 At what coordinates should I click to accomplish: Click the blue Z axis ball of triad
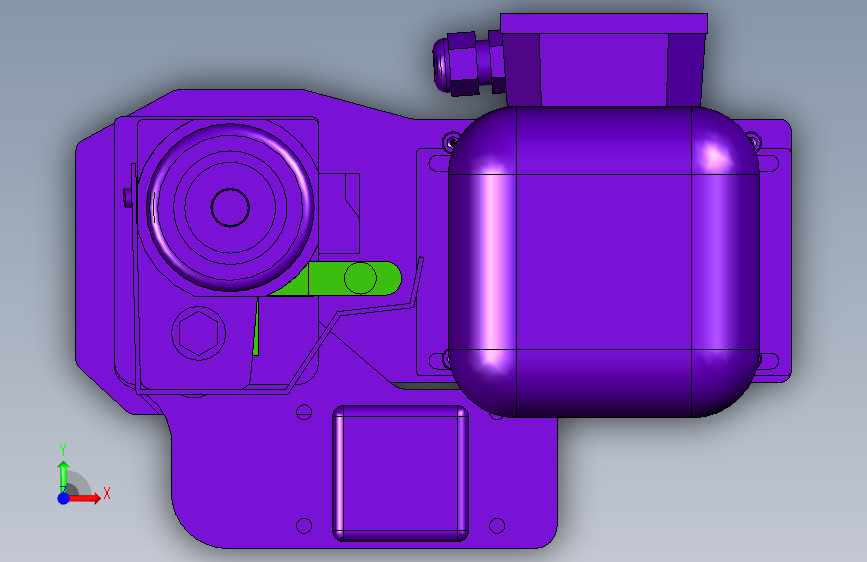63,498
